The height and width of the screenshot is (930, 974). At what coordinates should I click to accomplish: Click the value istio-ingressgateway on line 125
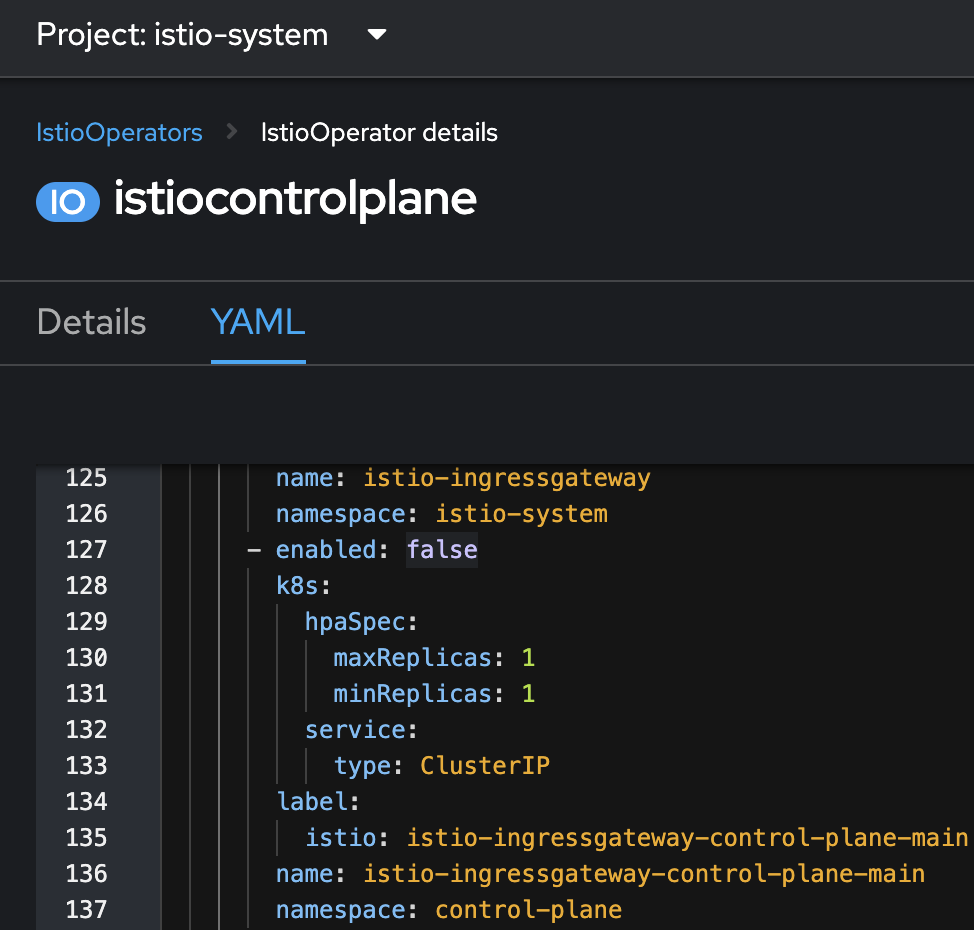(507, 478)
